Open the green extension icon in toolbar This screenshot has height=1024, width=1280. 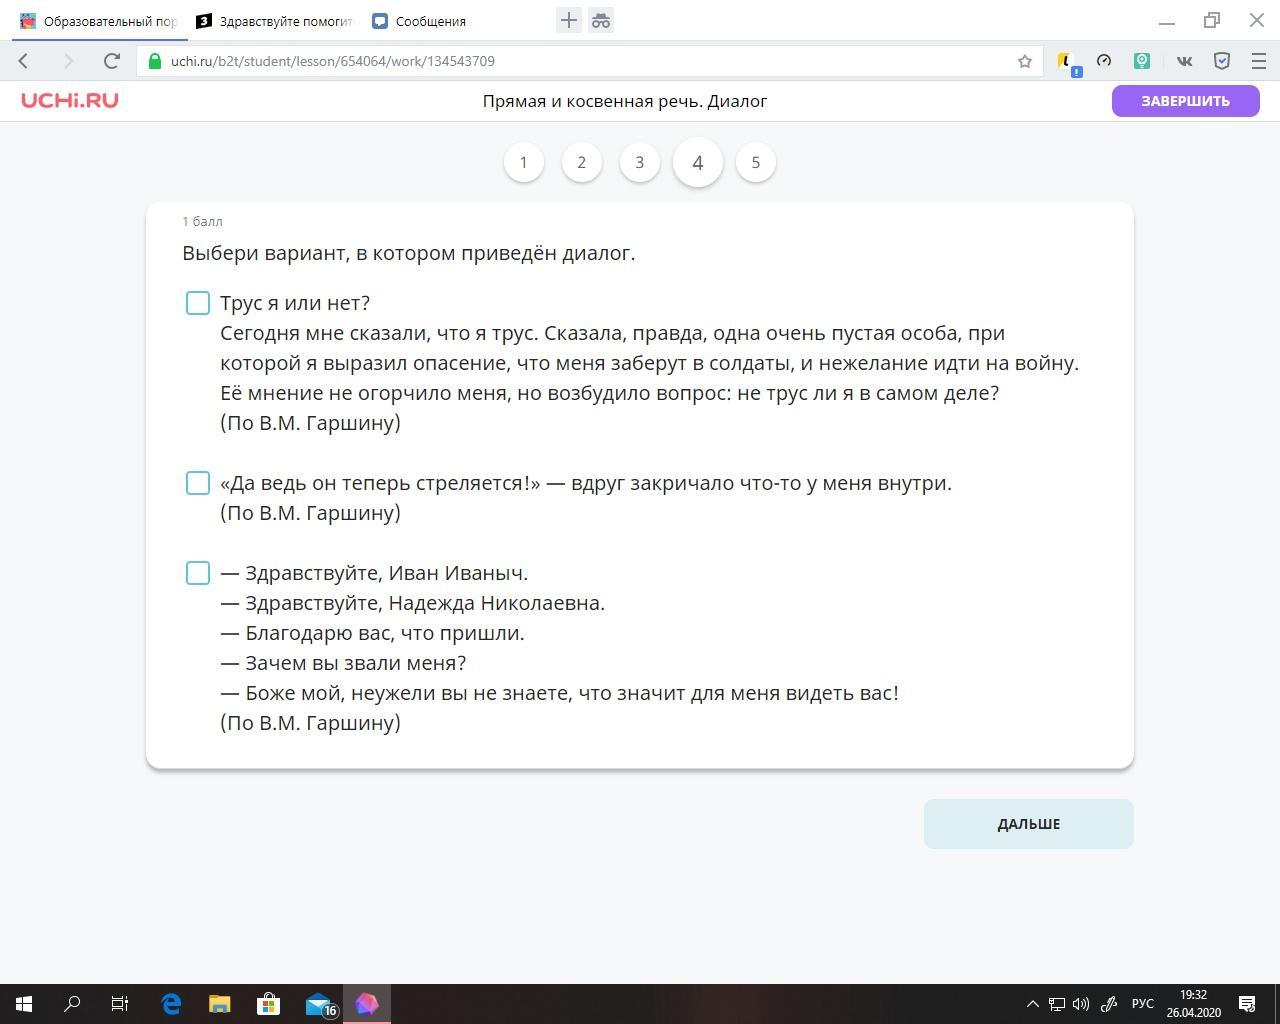click(x=1142, y=61)
